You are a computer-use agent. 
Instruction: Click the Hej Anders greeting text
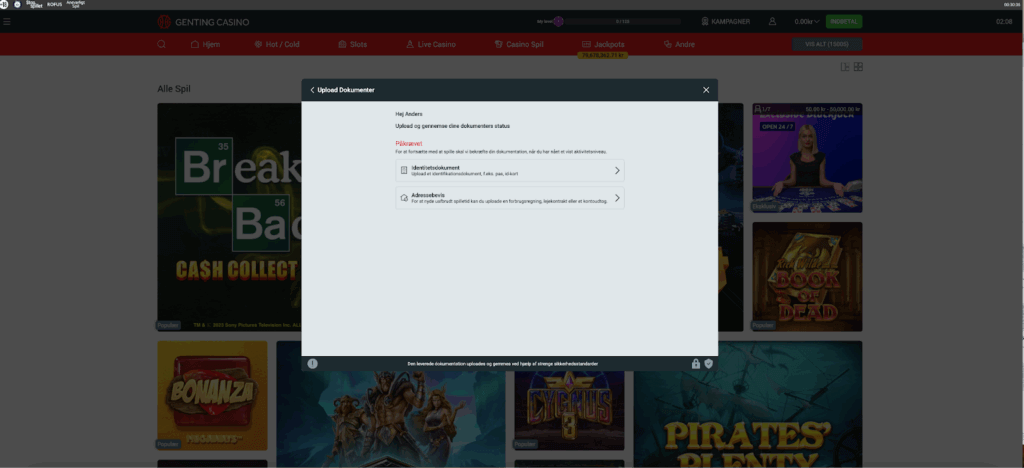pos(409,114)
